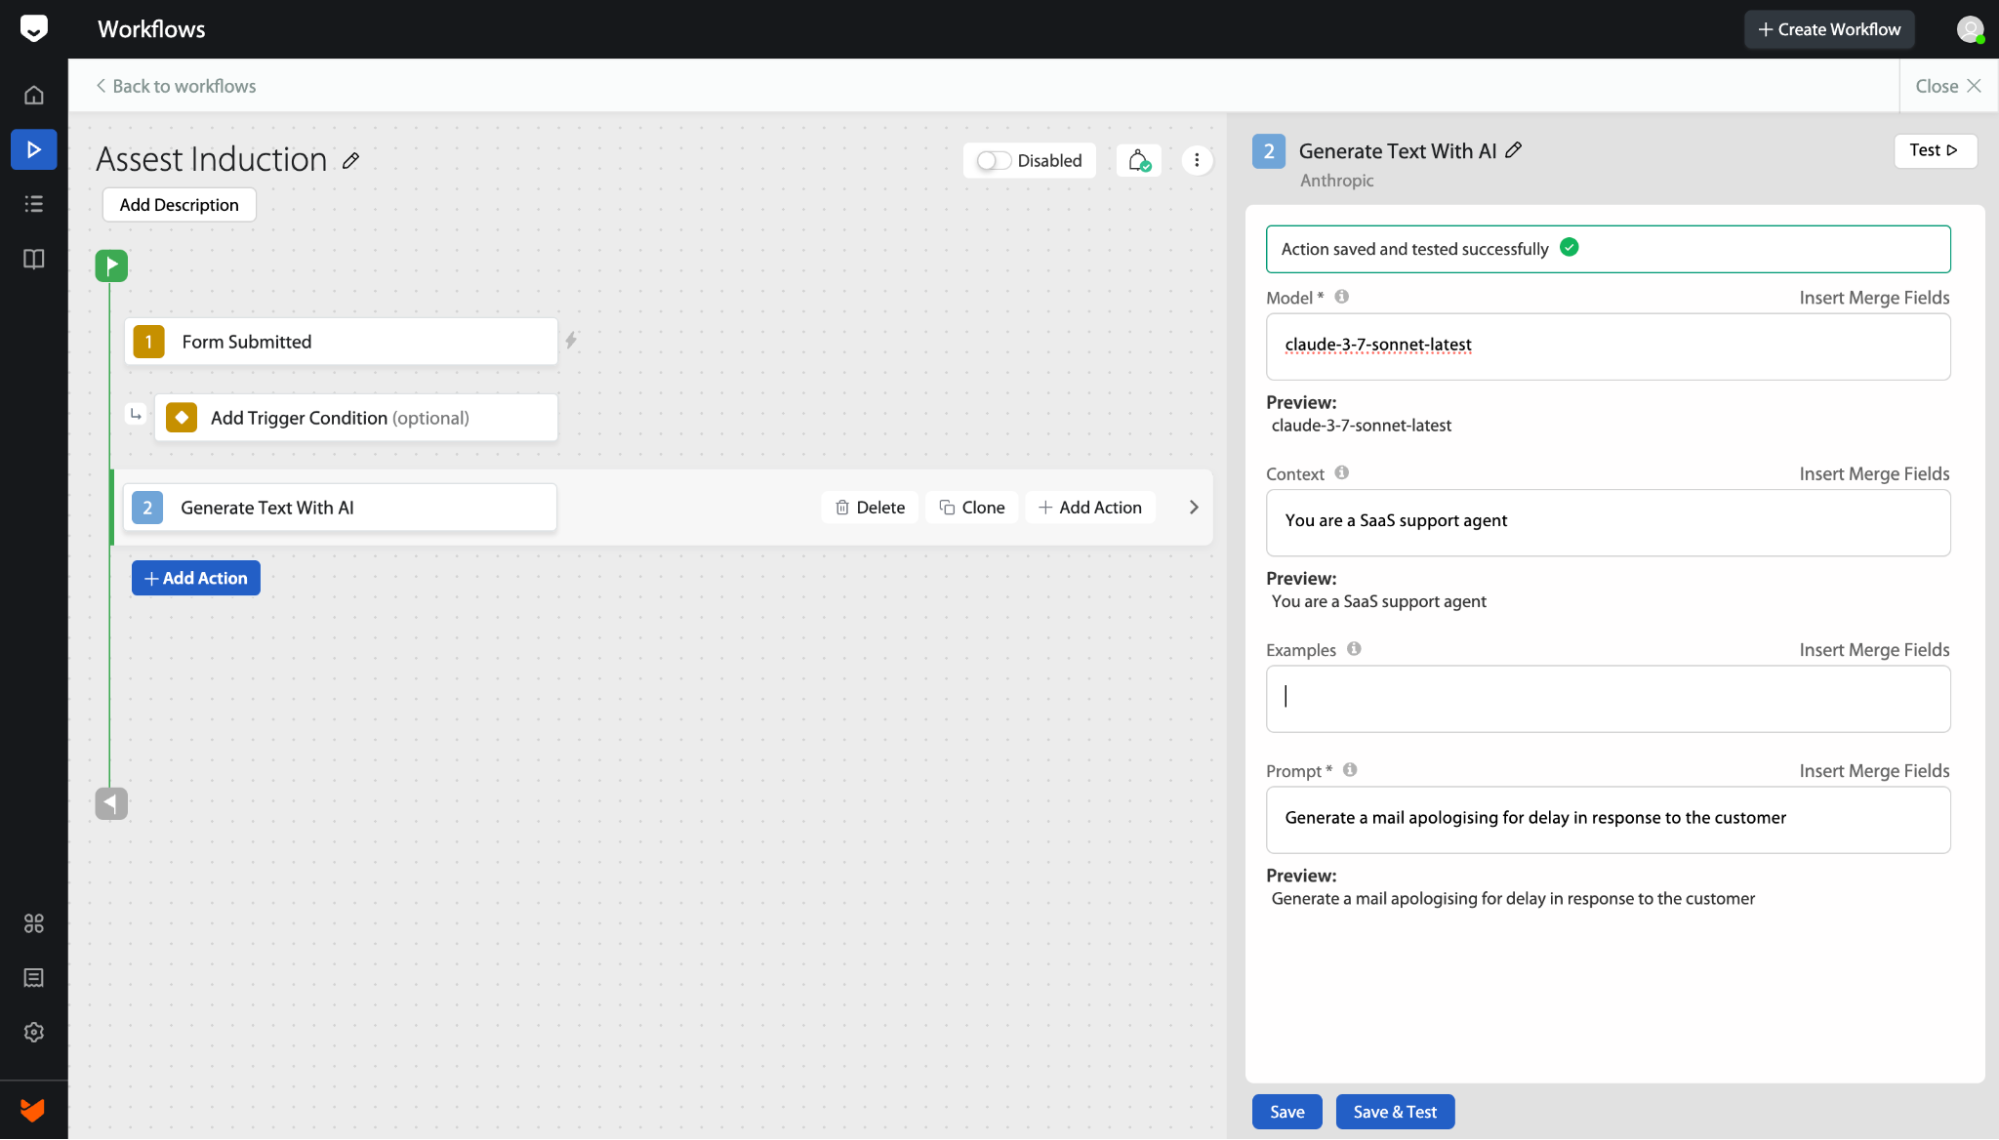Click the lightning bolt beside Form Submitted
Image resolution: width=1999 pixels, height=1140 pixels.
pyautogui.click(x=571, y=341)
